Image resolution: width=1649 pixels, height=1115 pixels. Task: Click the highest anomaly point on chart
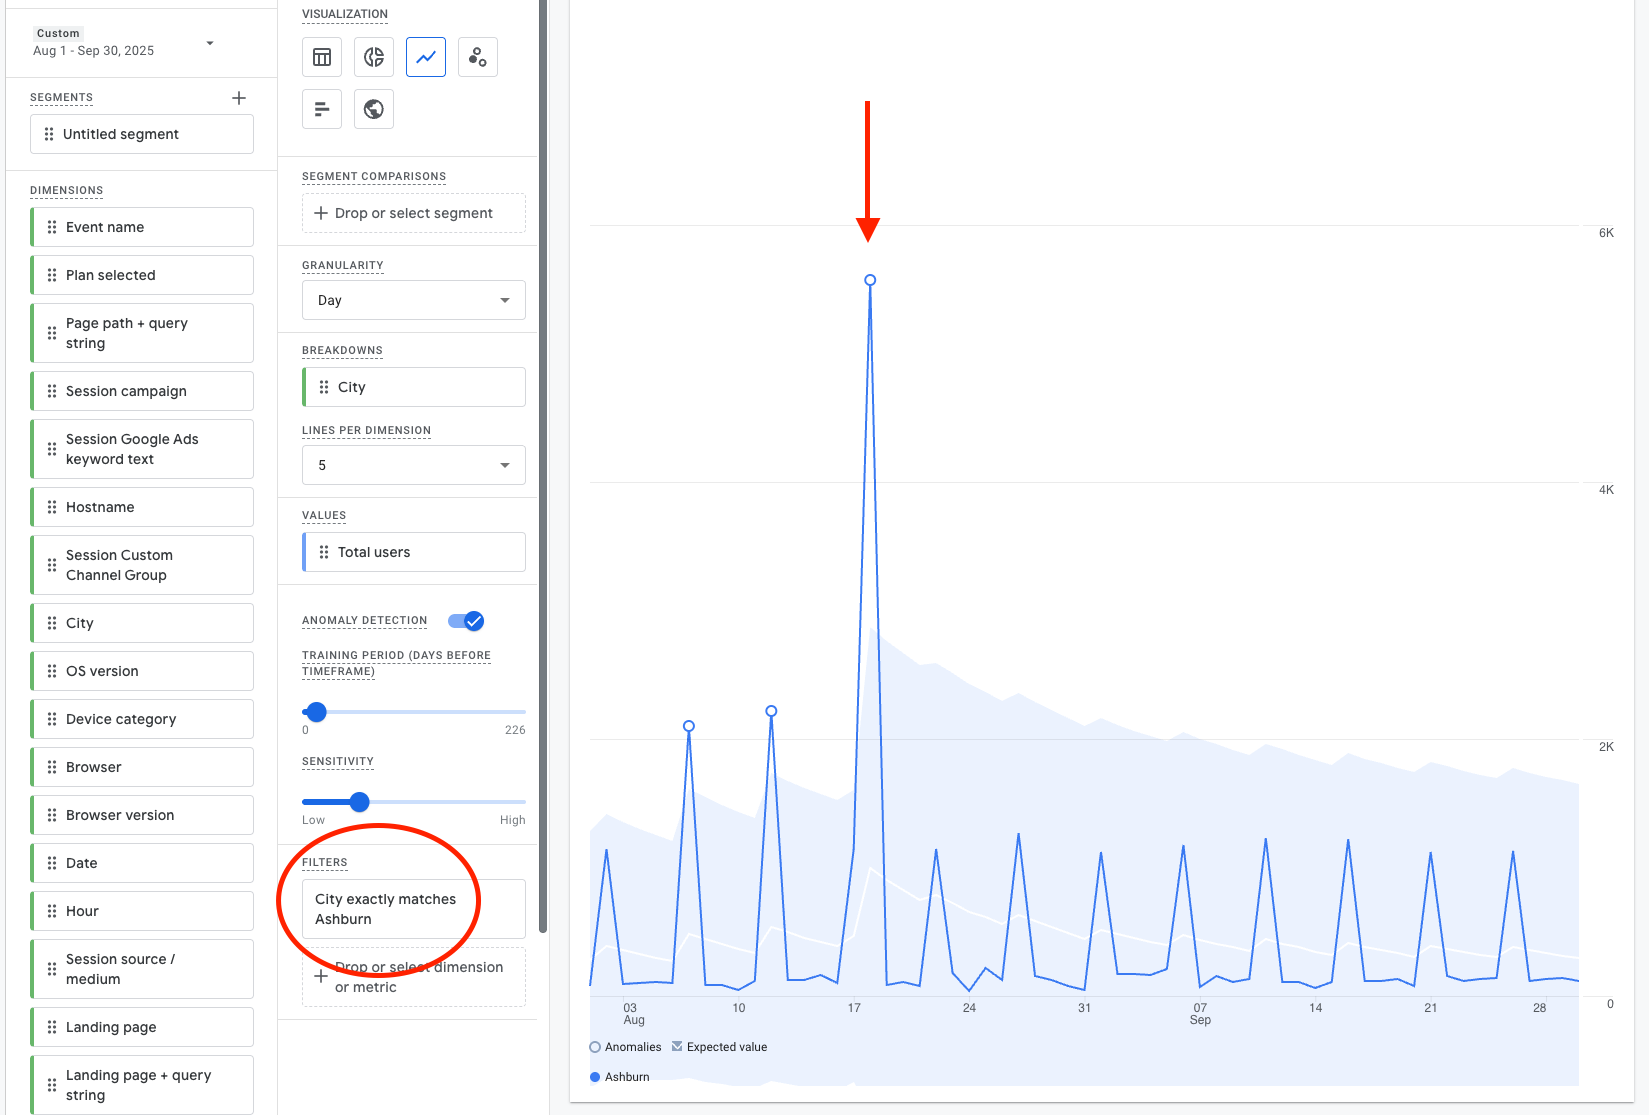tap(870, 280)
